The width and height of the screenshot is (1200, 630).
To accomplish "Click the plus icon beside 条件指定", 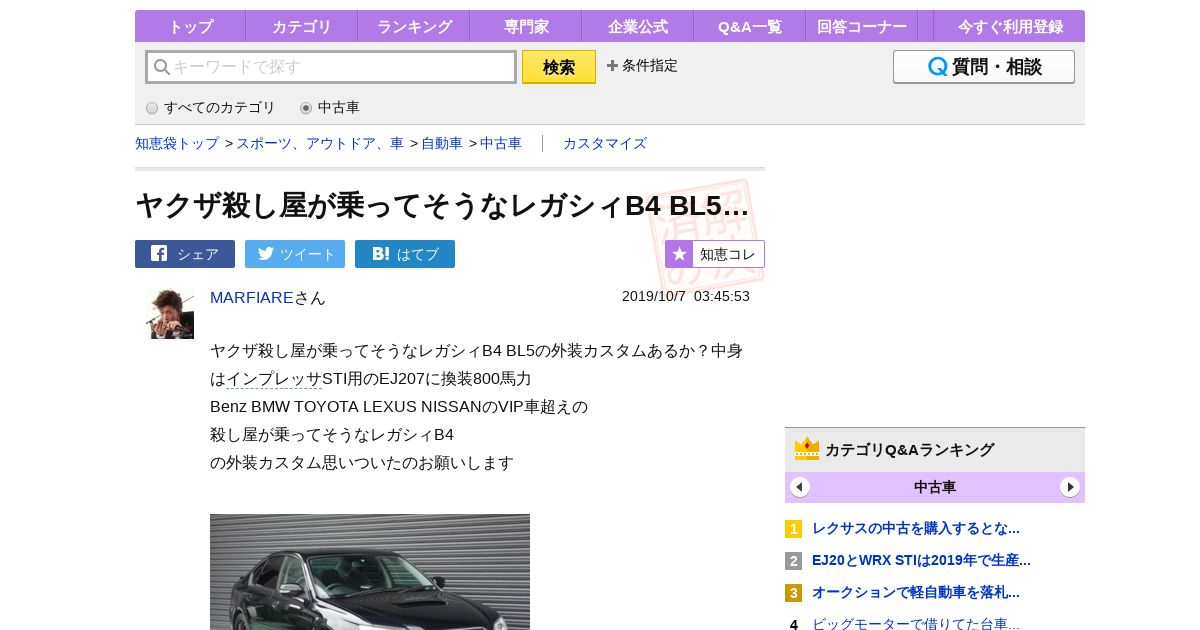I will 612,66.
